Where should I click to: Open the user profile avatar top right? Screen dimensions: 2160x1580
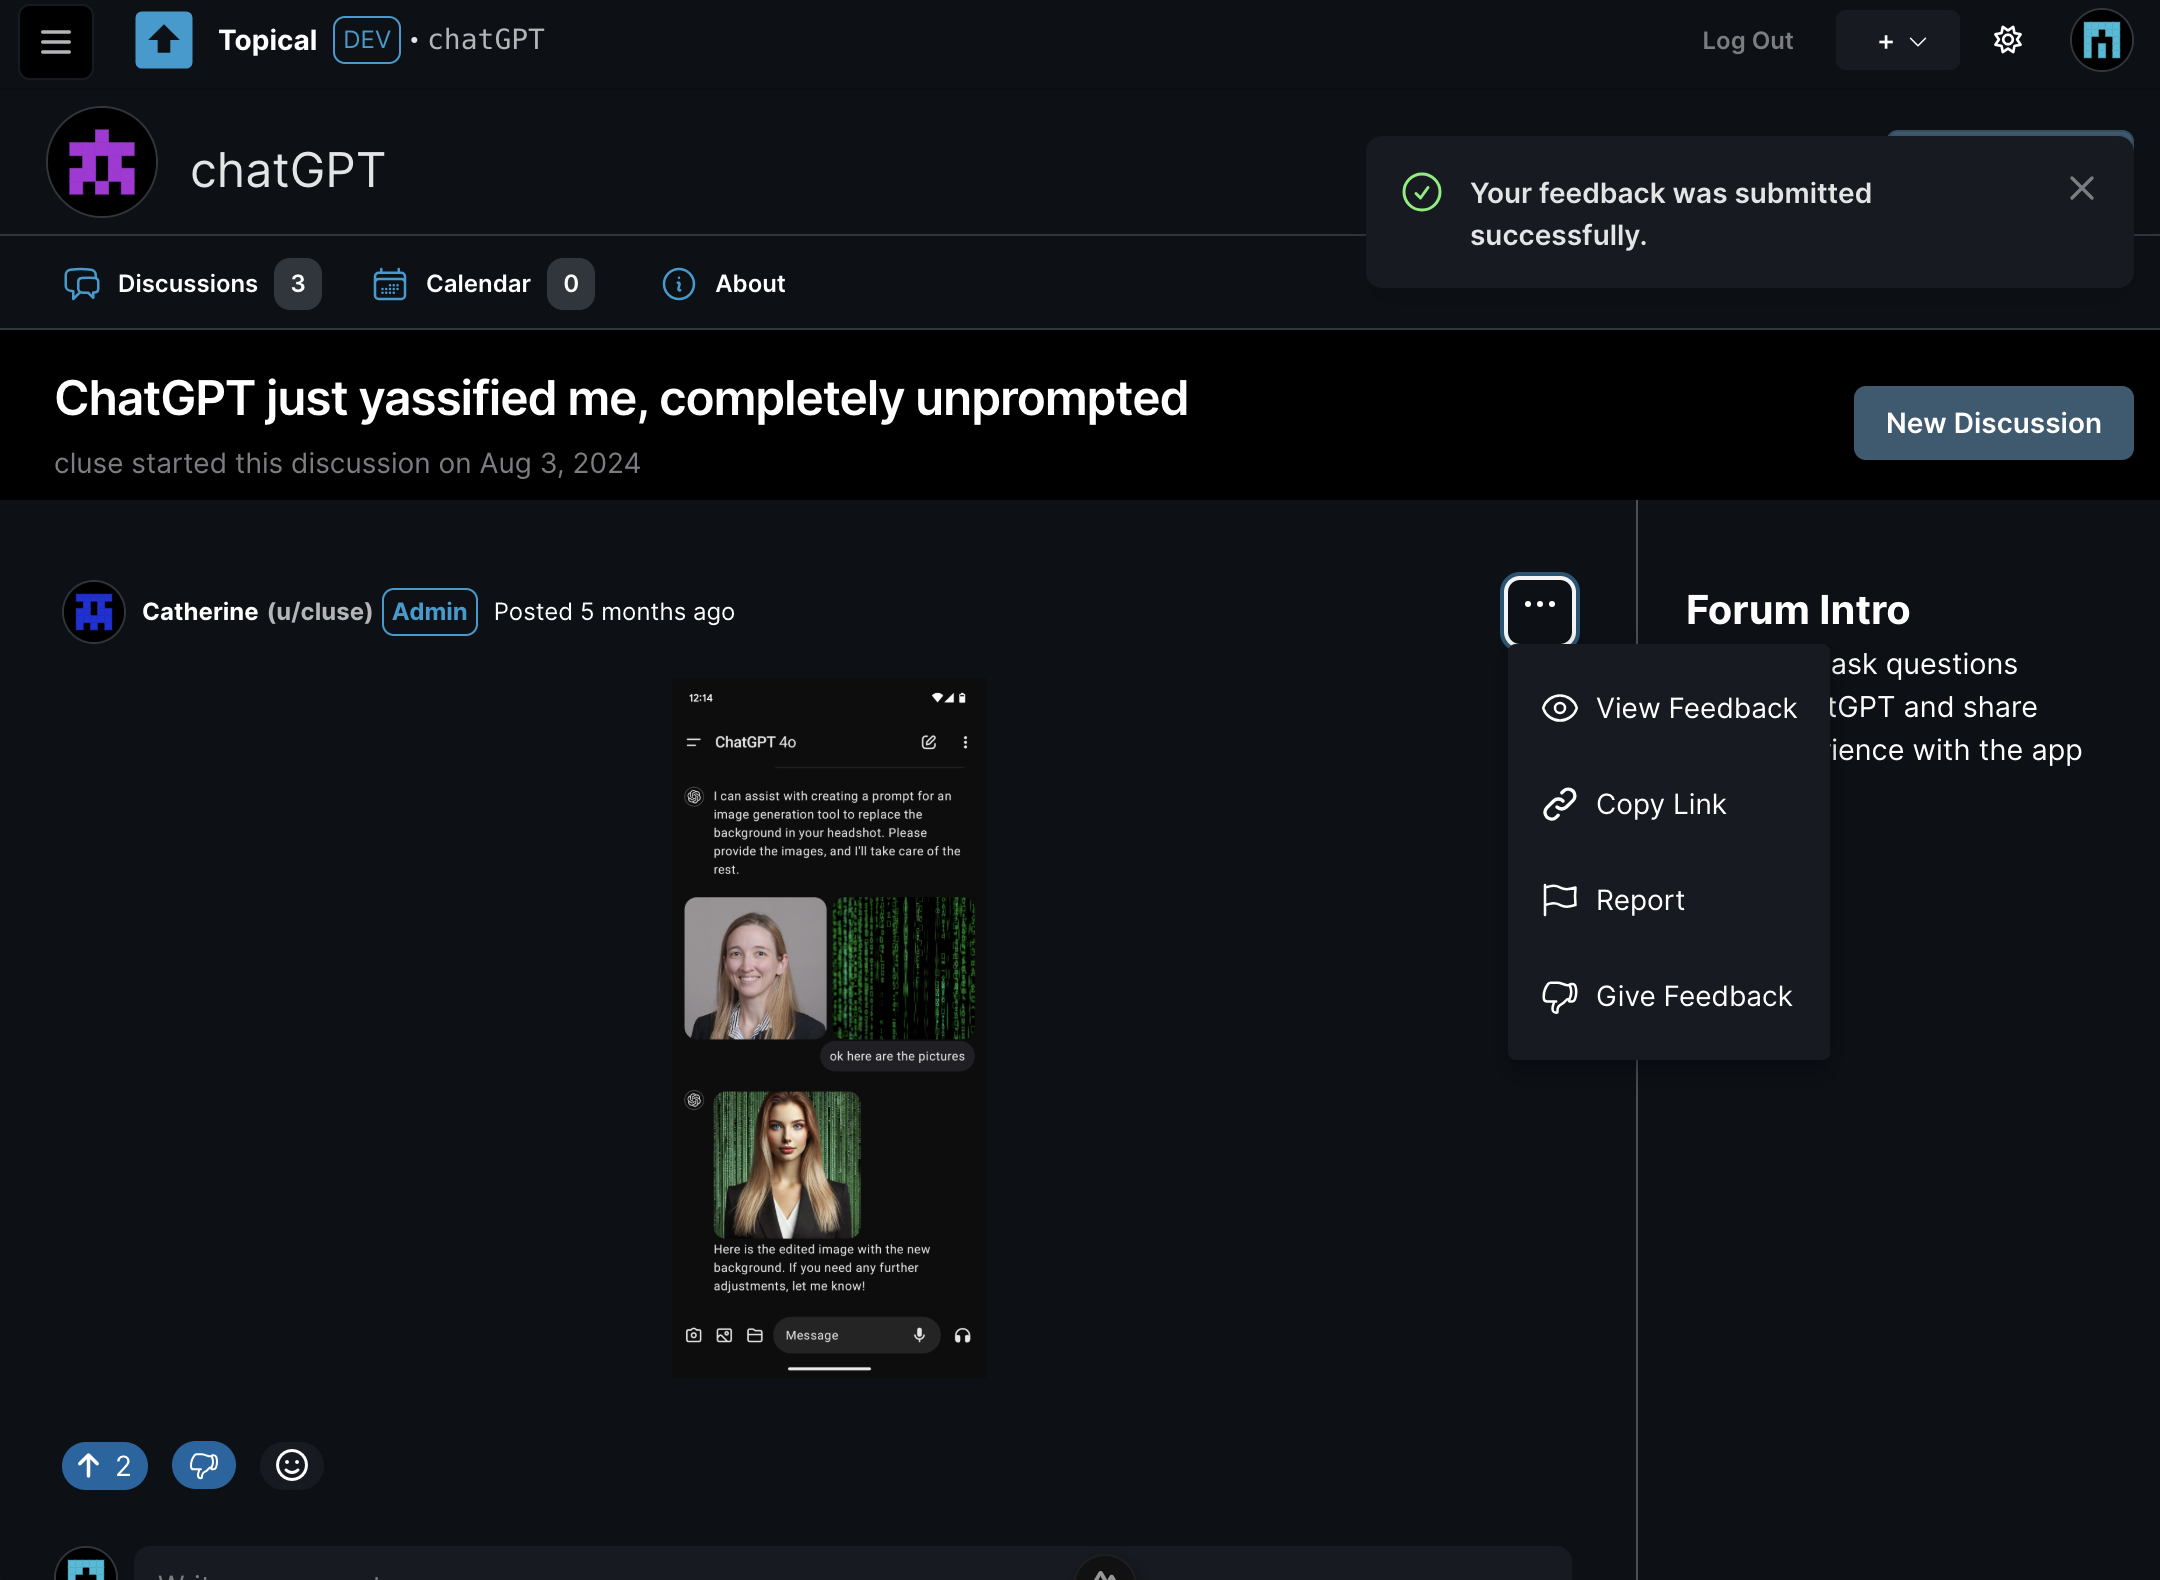pyautogui.click(x=2101, y=40)
